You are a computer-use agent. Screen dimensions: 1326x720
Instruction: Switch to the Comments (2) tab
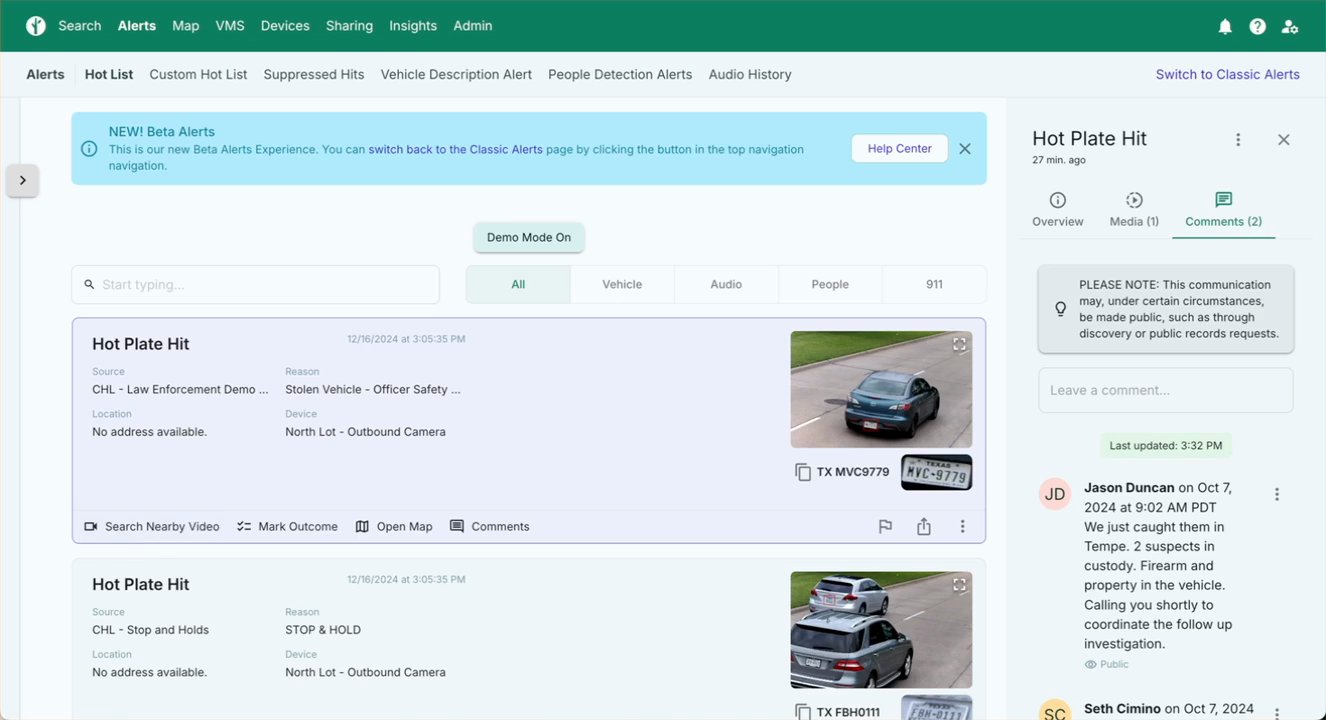pyautogui.click(x=1224, y=210)
